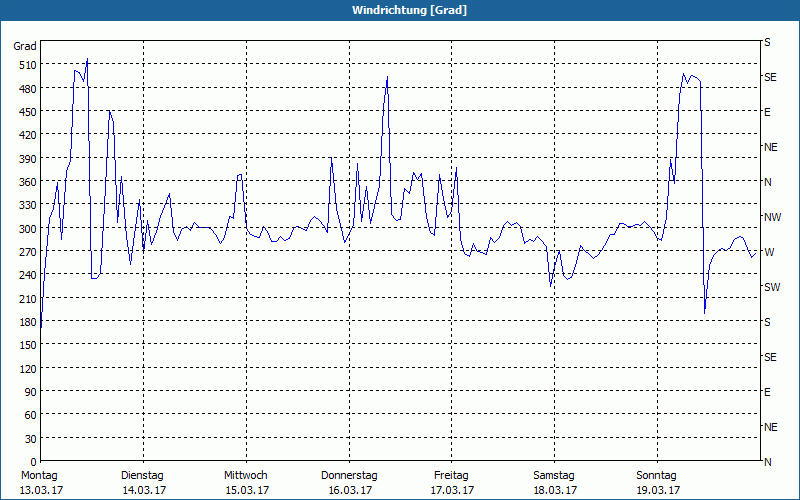Click the chart title "Windrichtung [Grad]"
800x500 pixels.
409,10
